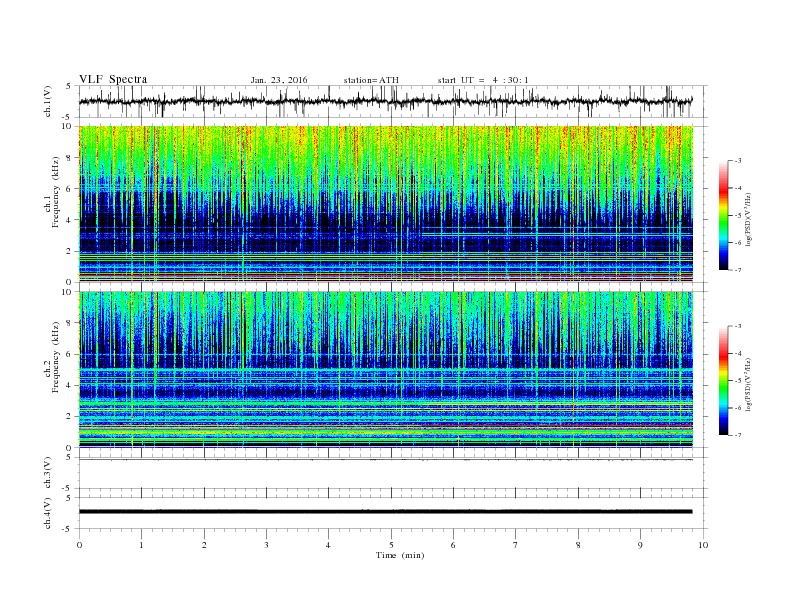Click inside the ch.1 spectrogram plot
The width and height of the screenshot is (792, 612).
[x=386, y=204]
